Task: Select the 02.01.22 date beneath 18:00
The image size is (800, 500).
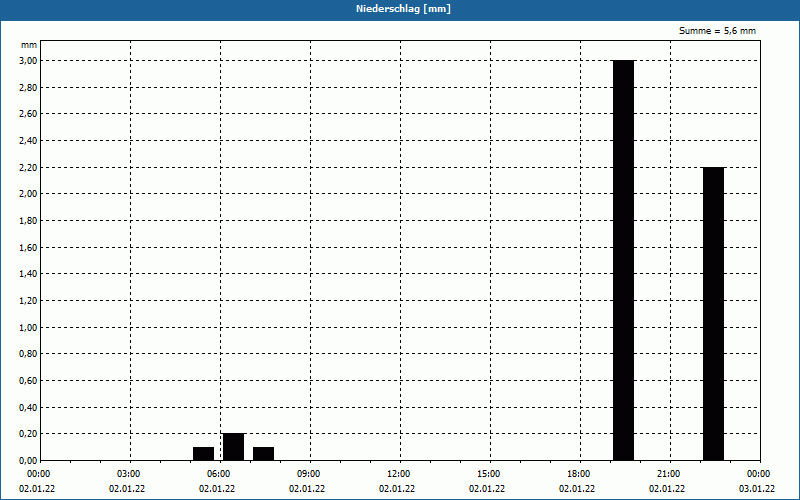Action: click(577, 489)
